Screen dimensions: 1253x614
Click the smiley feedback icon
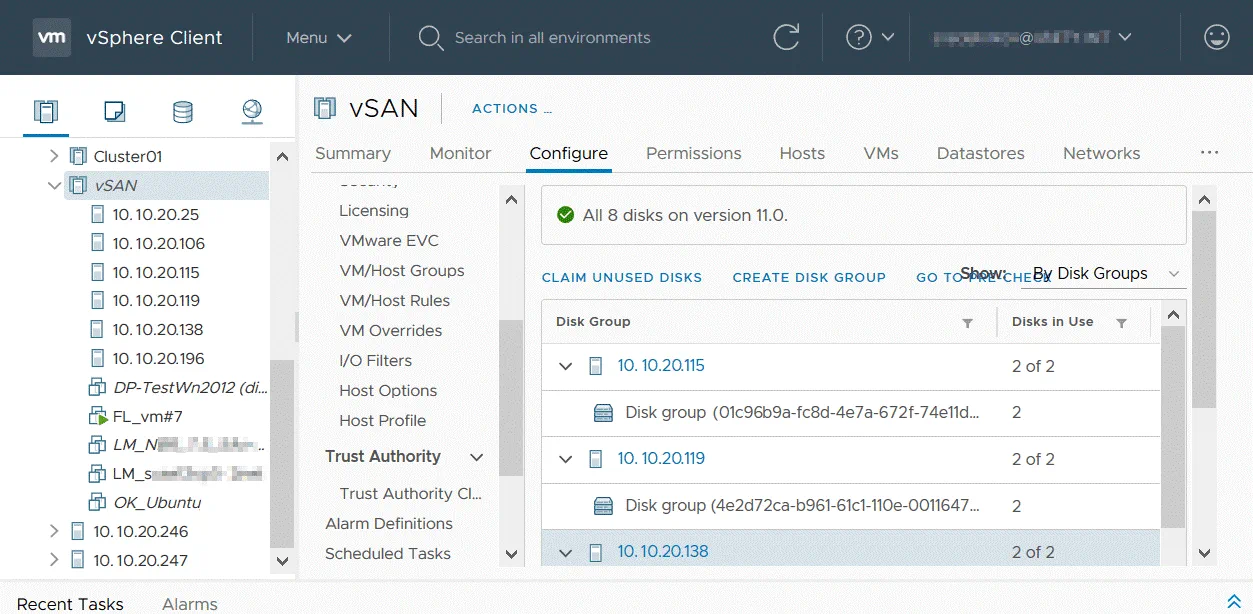1216,38
